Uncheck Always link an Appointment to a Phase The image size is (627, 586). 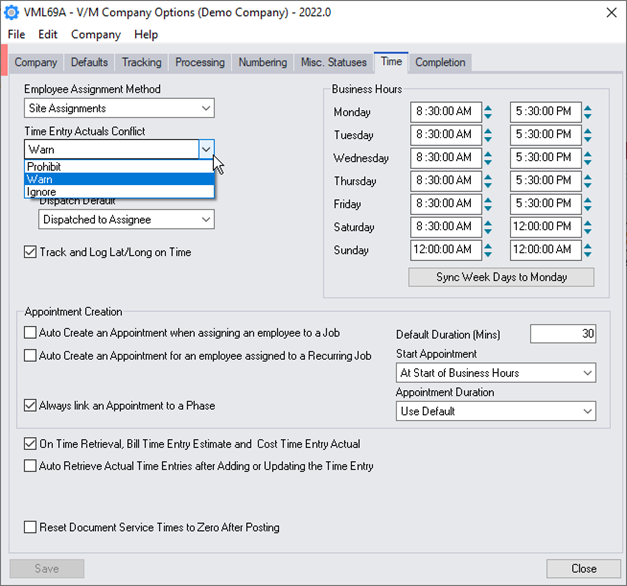(x=30, y=405)
